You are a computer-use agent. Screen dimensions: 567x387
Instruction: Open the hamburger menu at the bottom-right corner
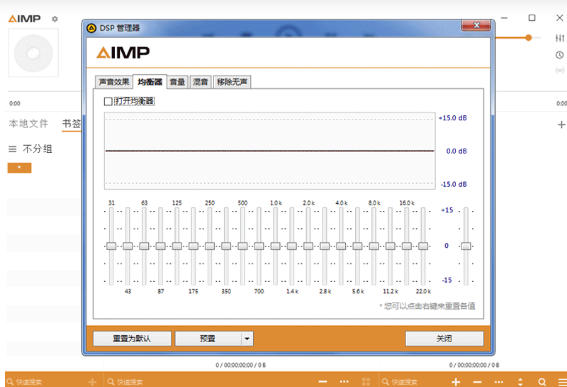coord(562,382)
